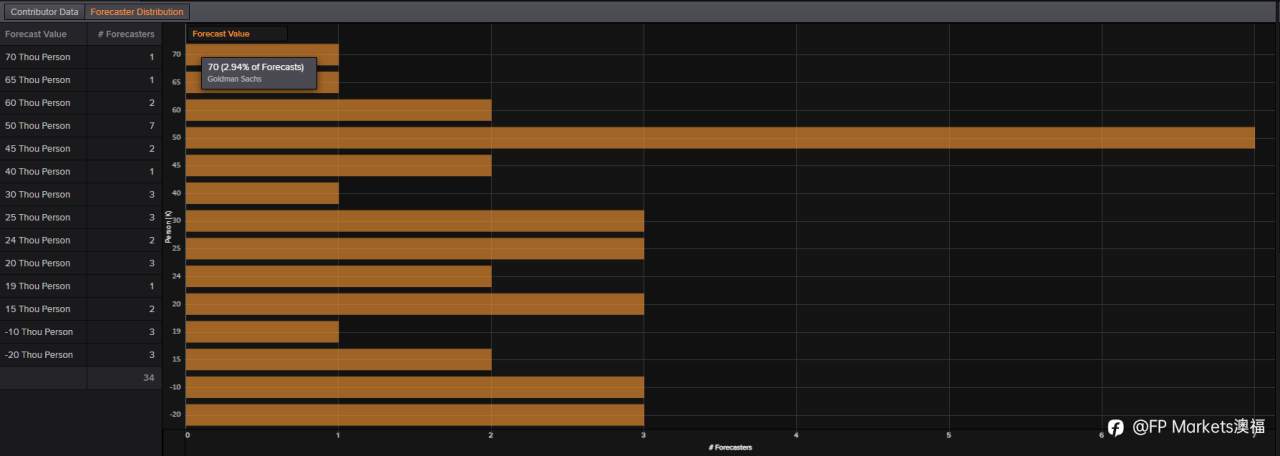Select the 20 Thou Person table row
Viewport: 1280px width, 456px height.
point(80,263)
